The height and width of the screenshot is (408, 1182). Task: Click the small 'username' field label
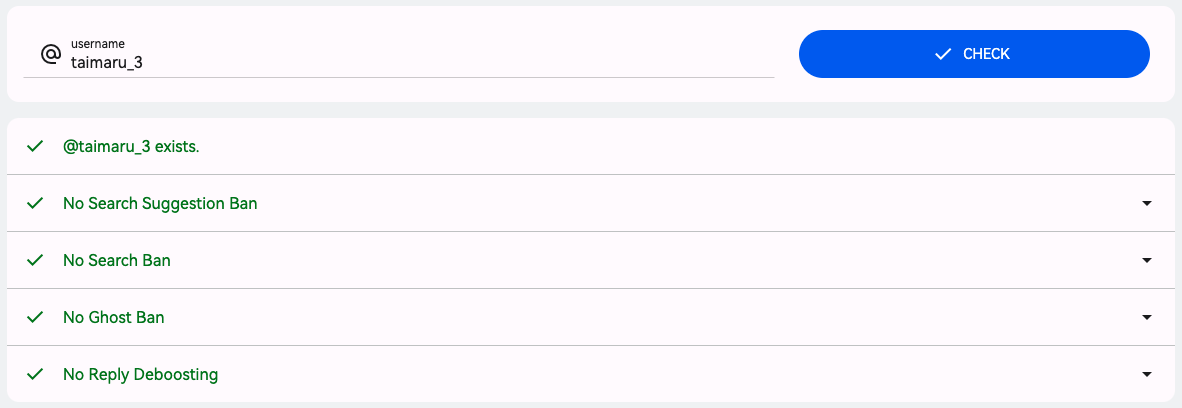98,44
